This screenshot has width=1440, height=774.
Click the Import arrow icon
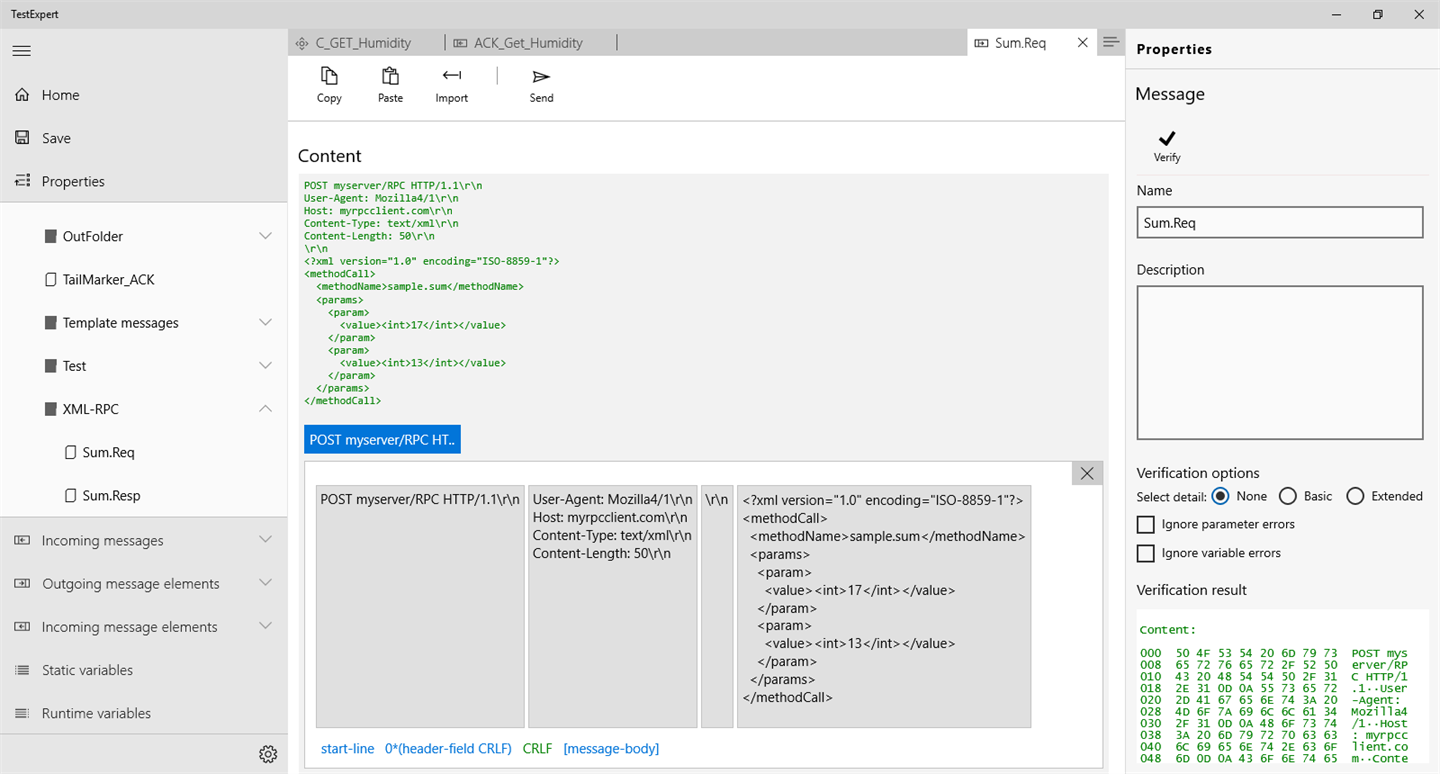tap(451, 76)
